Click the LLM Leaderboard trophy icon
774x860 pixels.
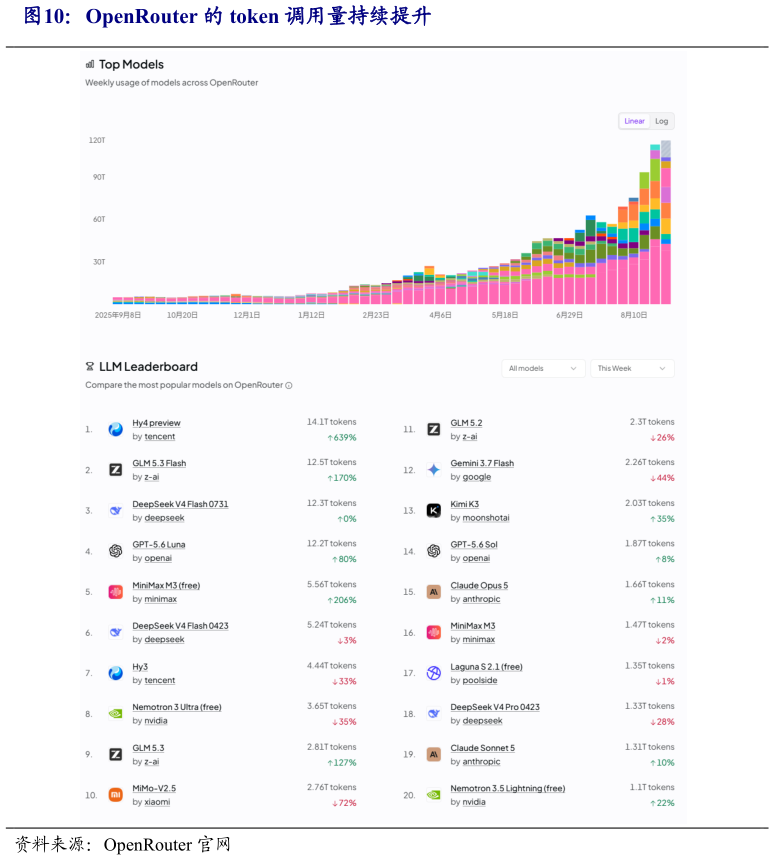point(90,366)
